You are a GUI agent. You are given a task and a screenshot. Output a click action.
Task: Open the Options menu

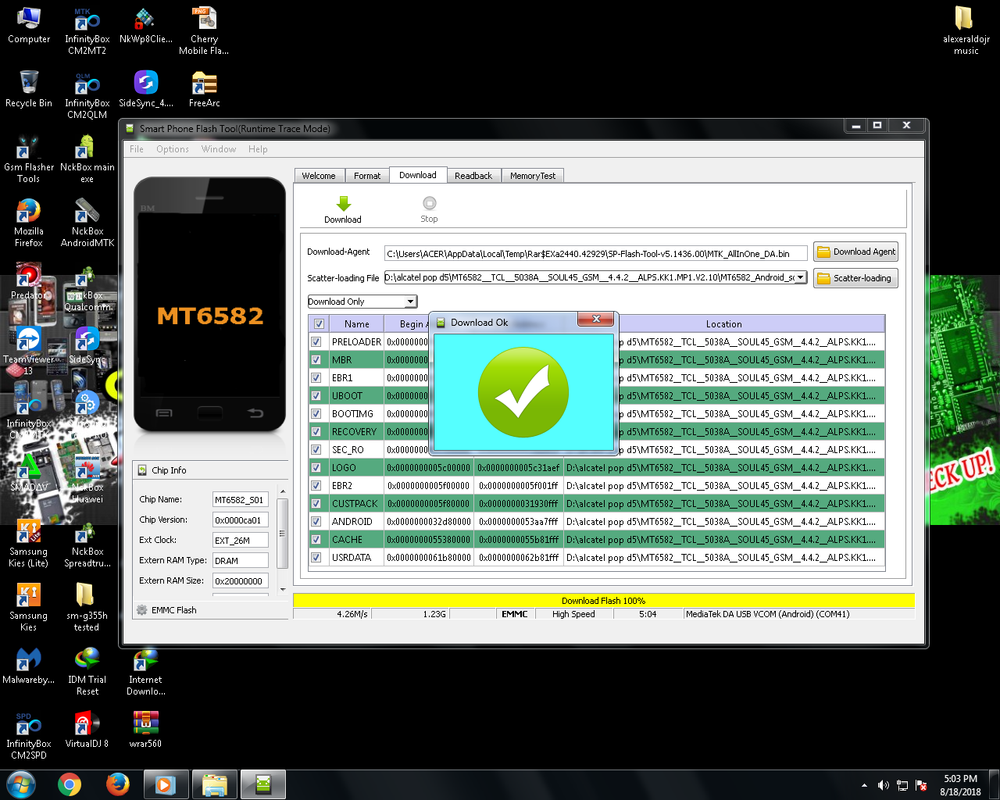172,149
